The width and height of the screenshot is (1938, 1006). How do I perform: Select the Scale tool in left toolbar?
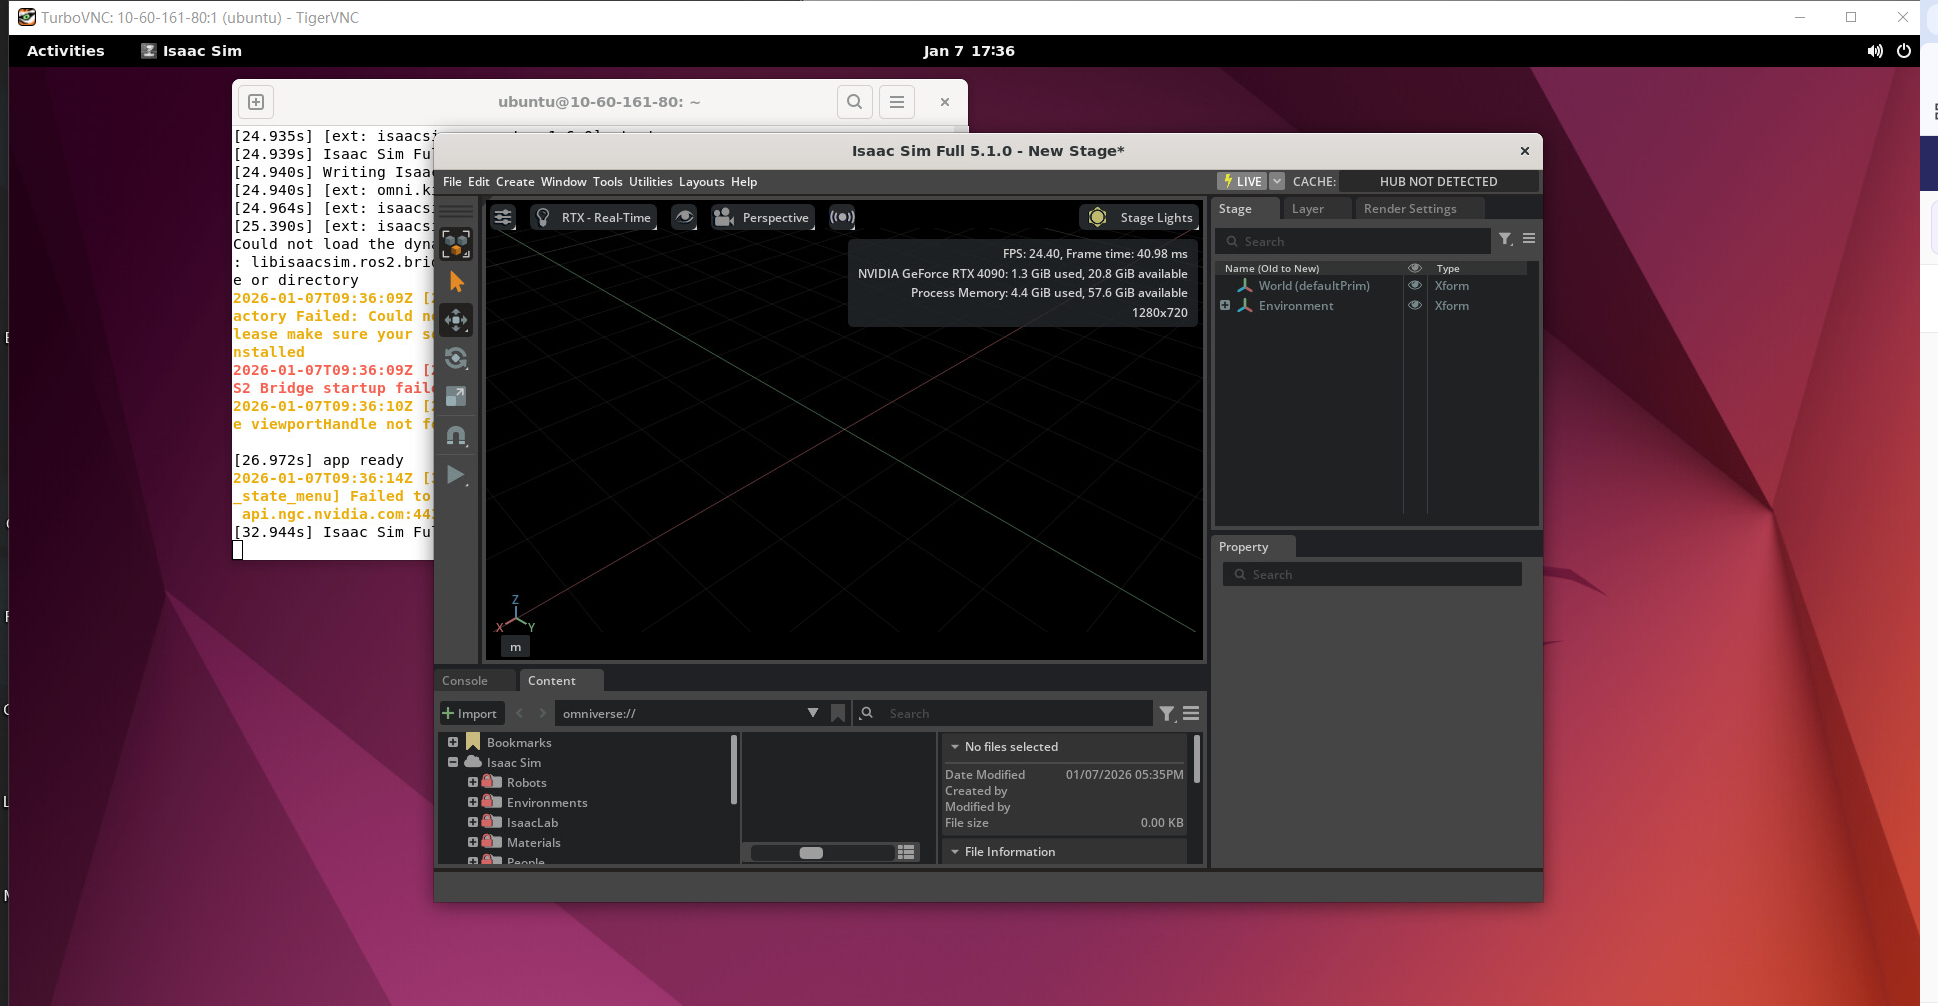[456, 397]
